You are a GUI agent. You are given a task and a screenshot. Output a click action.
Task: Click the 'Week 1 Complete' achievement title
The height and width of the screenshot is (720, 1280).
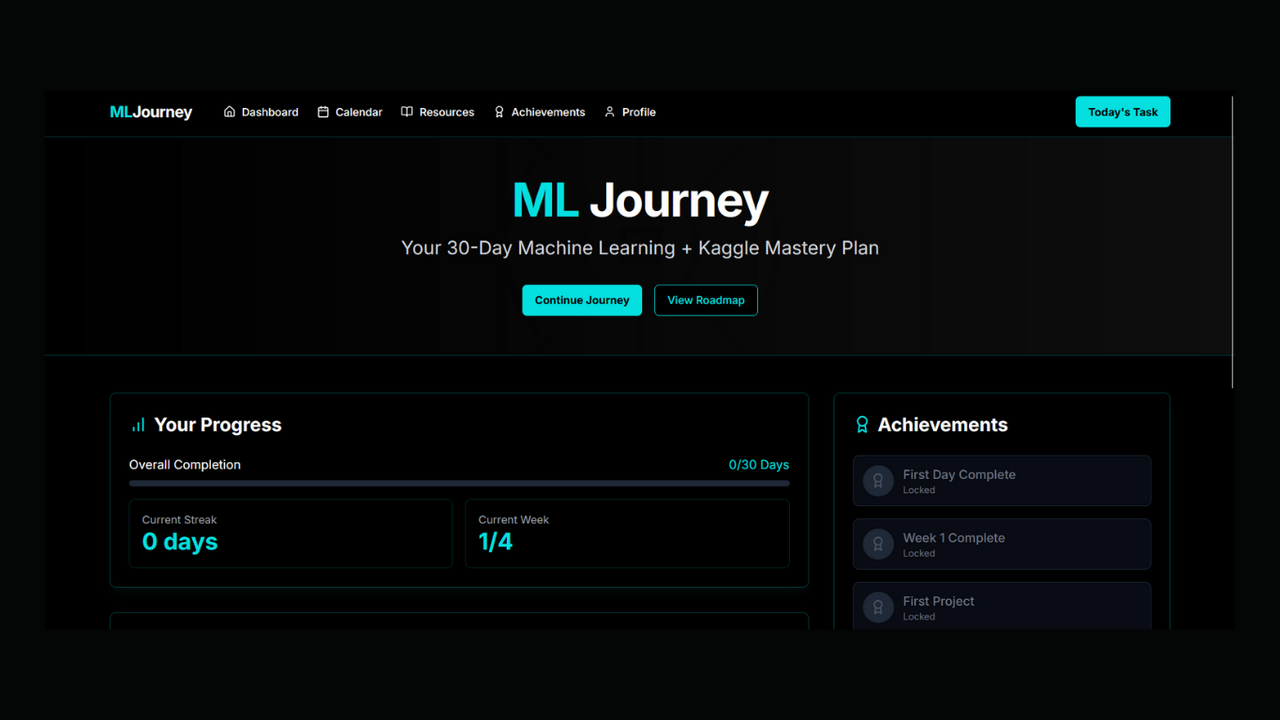click(954, 538)
